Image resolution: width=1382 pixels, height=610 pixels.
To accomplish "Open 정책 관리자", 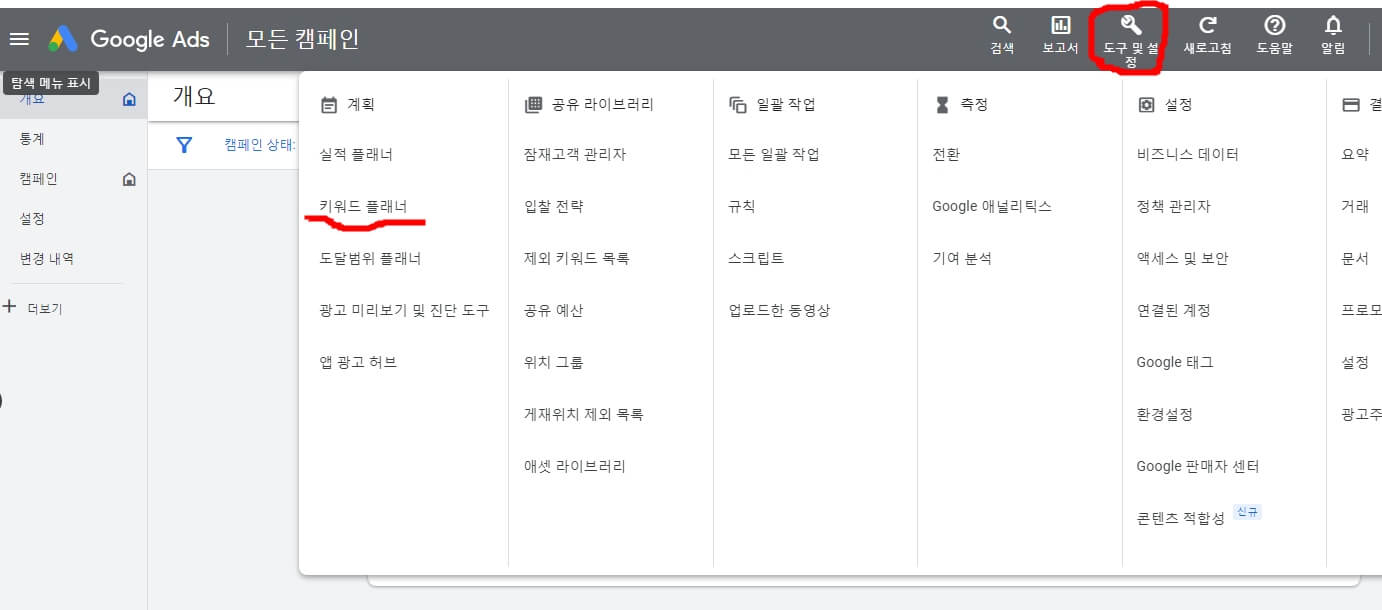I will point(1174,207).
